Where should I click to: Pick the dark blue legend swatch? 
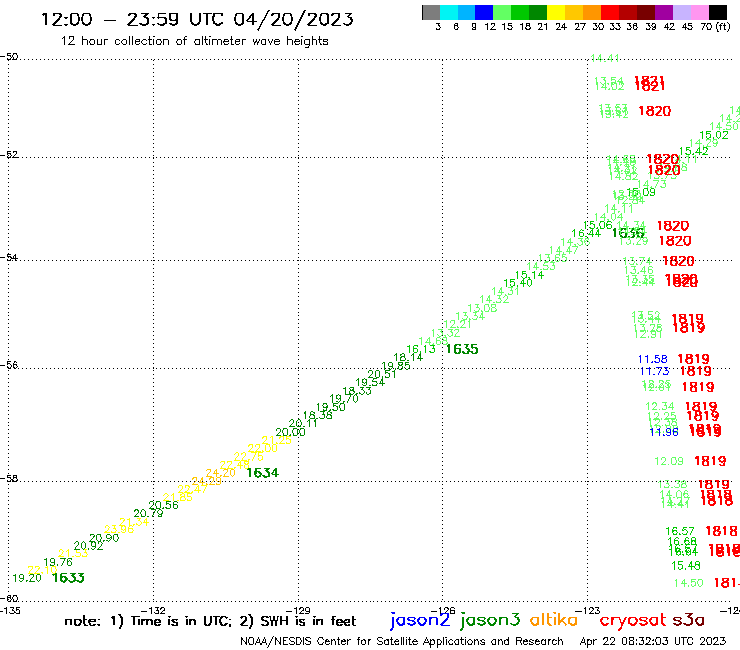click(484, 13)
